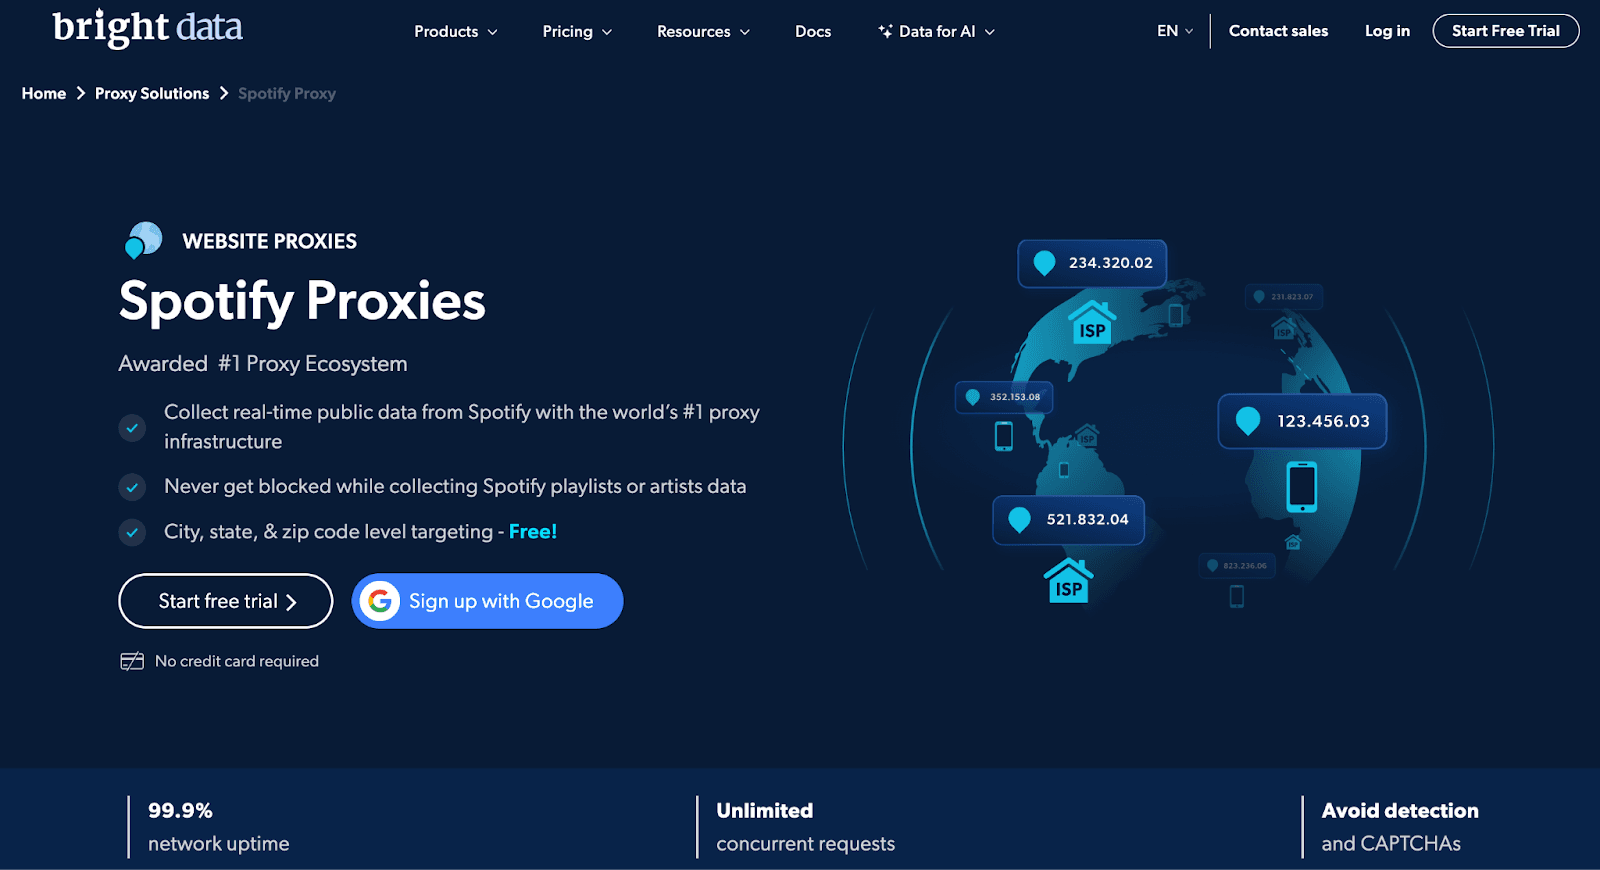Screen dimensions: 1600x870
Task: Click 'No credit card required' text
Action: point(237,661)
